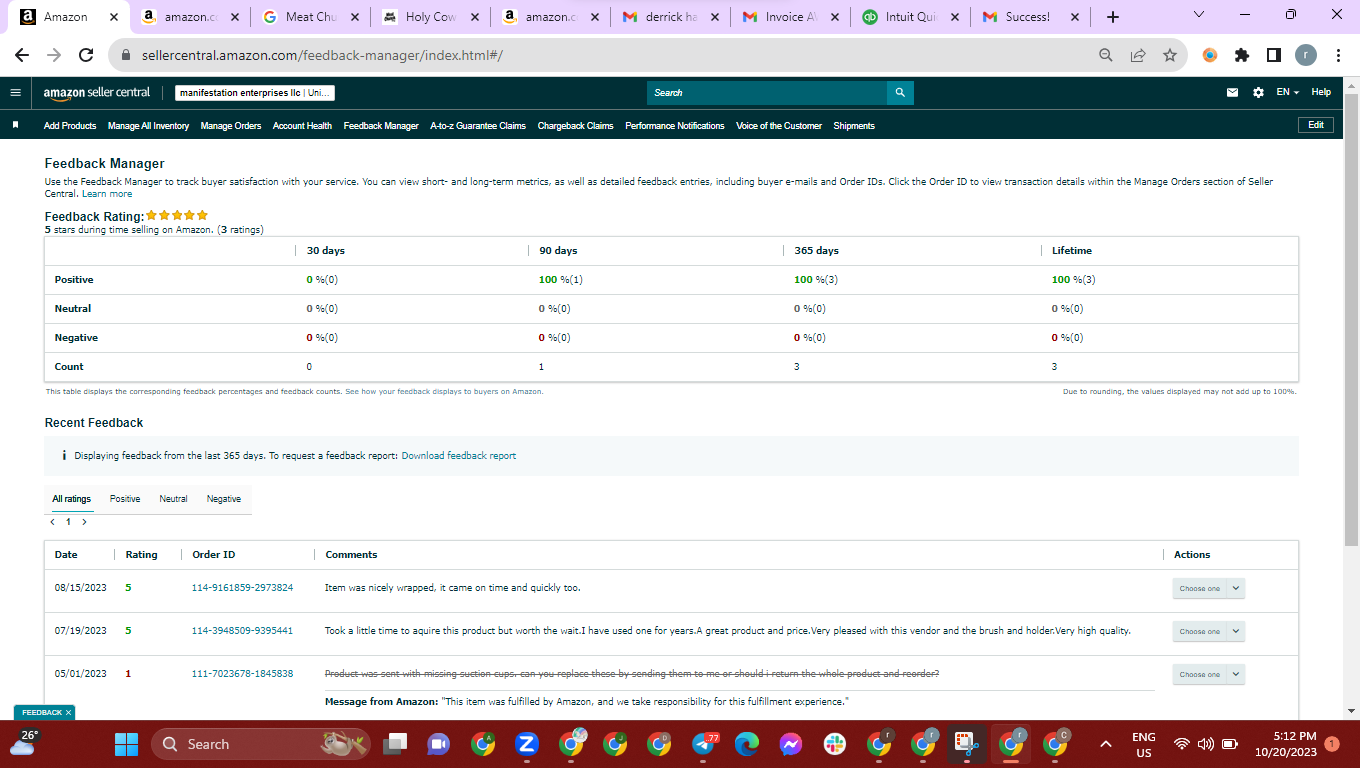Open the Manage Orders menu item
Viewport: 1360px width, 768px height.
coord(231,126)
